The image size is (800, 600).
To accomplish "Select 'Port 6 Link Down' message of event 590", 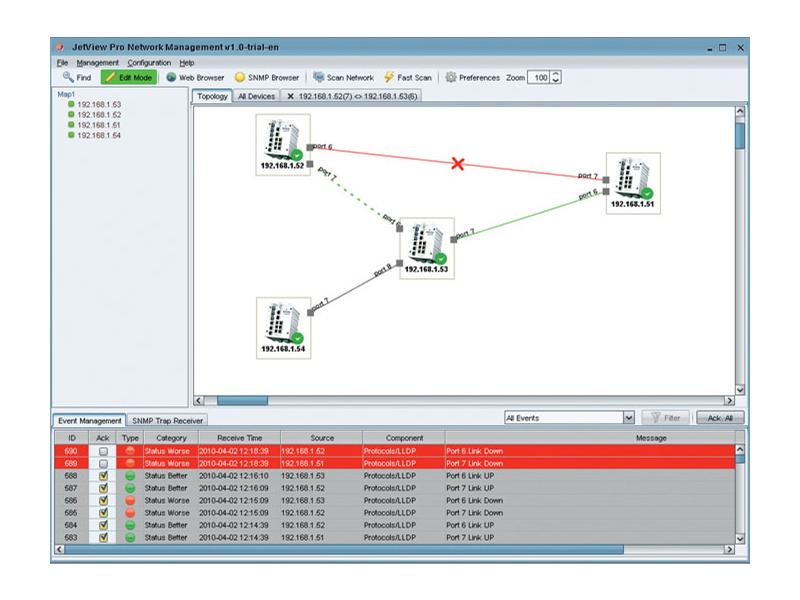I will (474, 451).
